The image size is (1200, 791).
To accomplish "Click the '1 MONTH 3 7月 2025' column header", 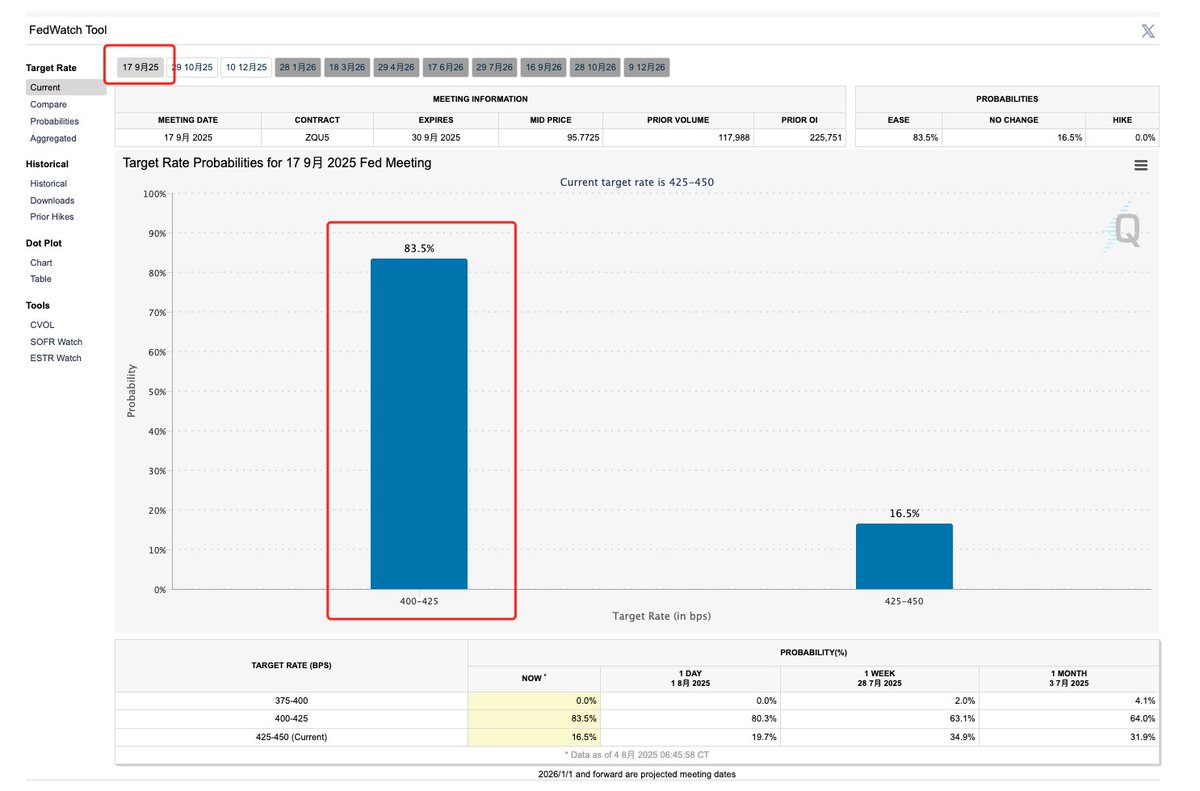I will 1069,678.
